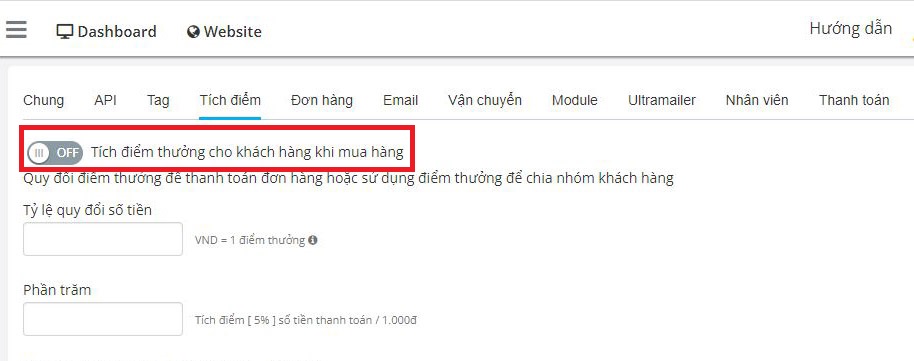Open the Website link
The width and height of the screenshot is (914, 361).
(x=224, y=31)
